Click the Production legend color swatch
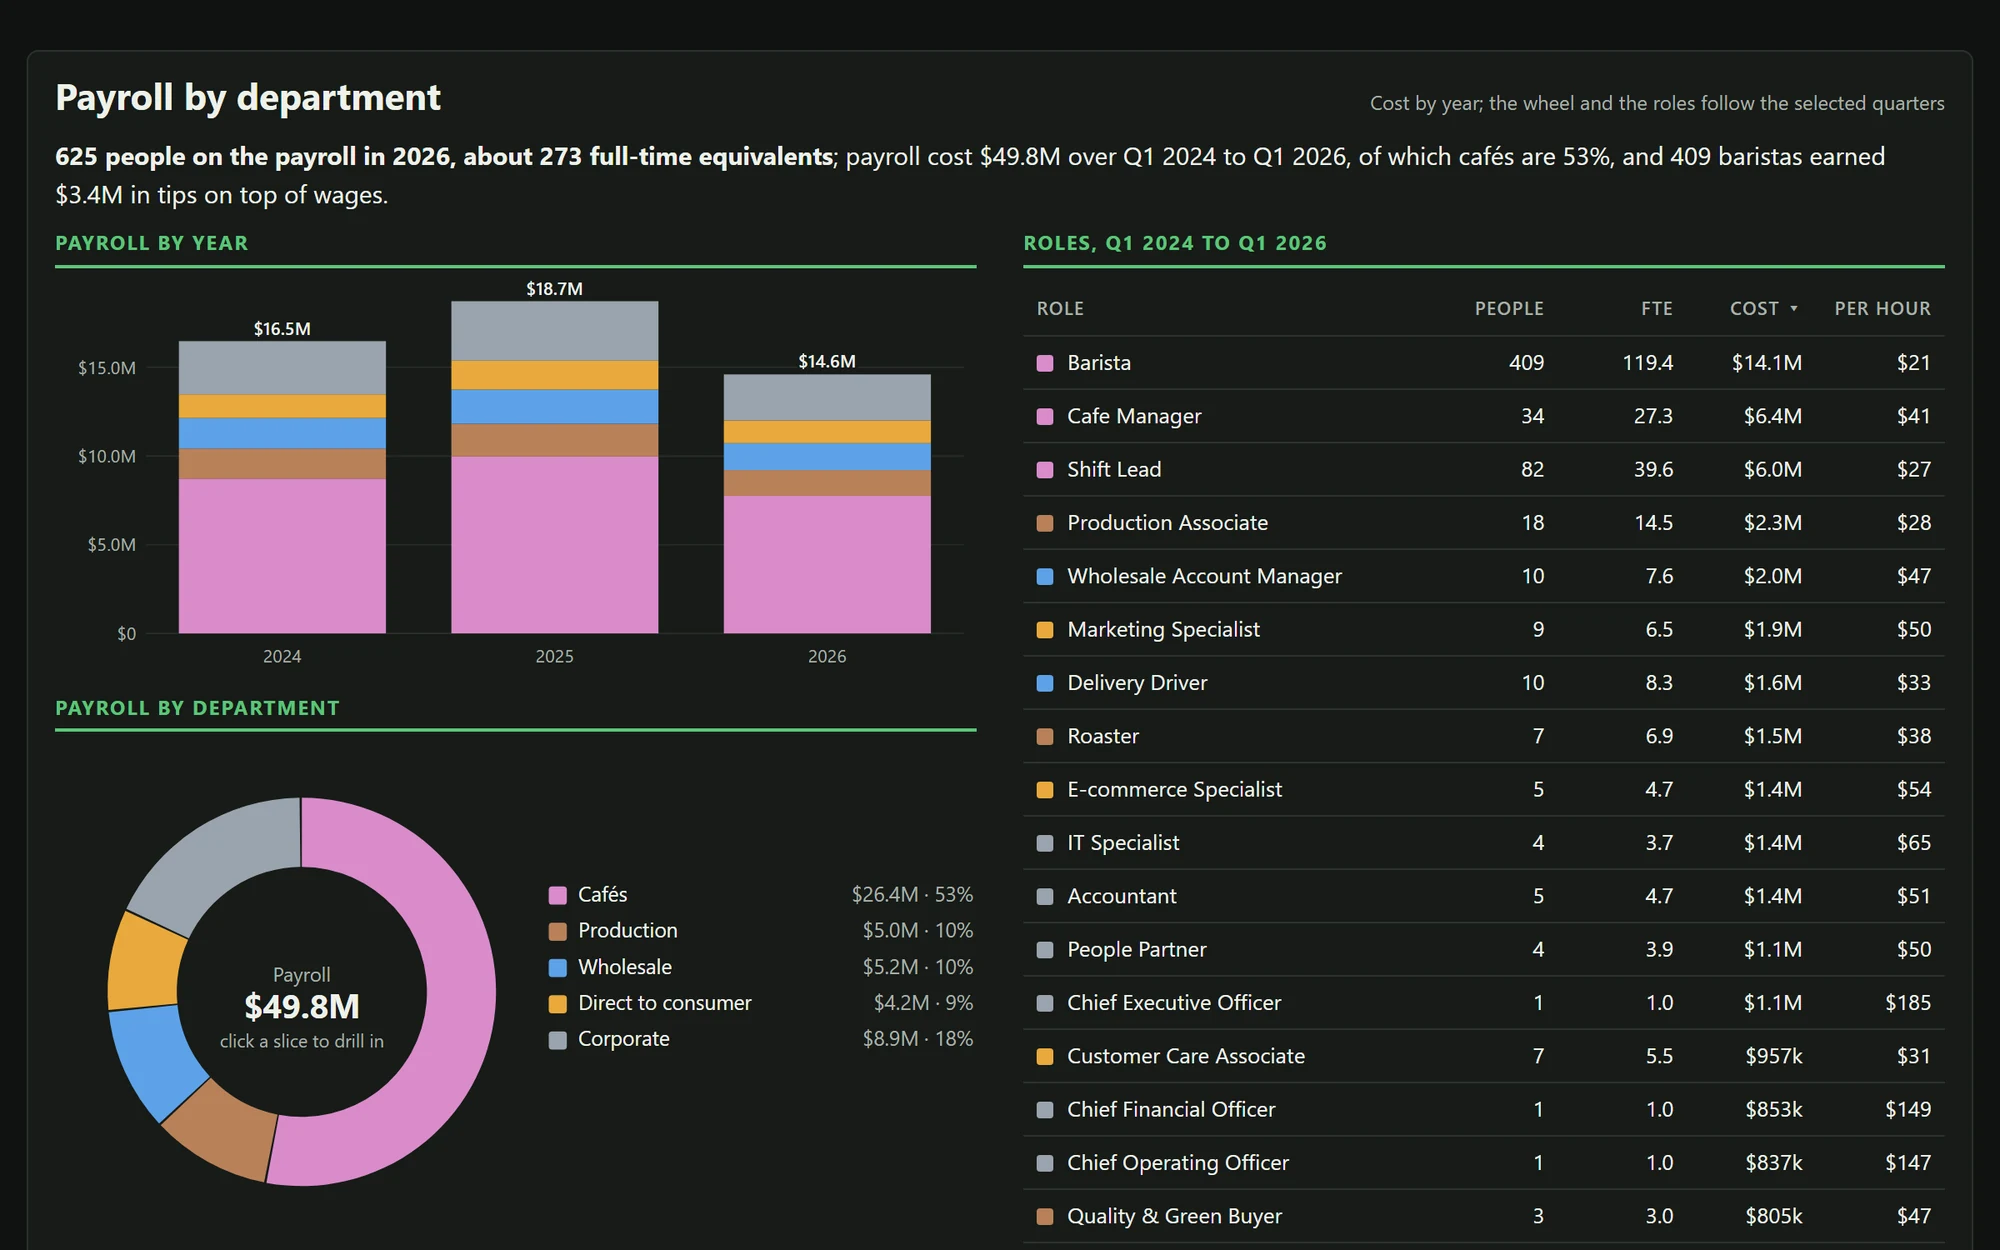The image size is (2000, 1250). 558,931
